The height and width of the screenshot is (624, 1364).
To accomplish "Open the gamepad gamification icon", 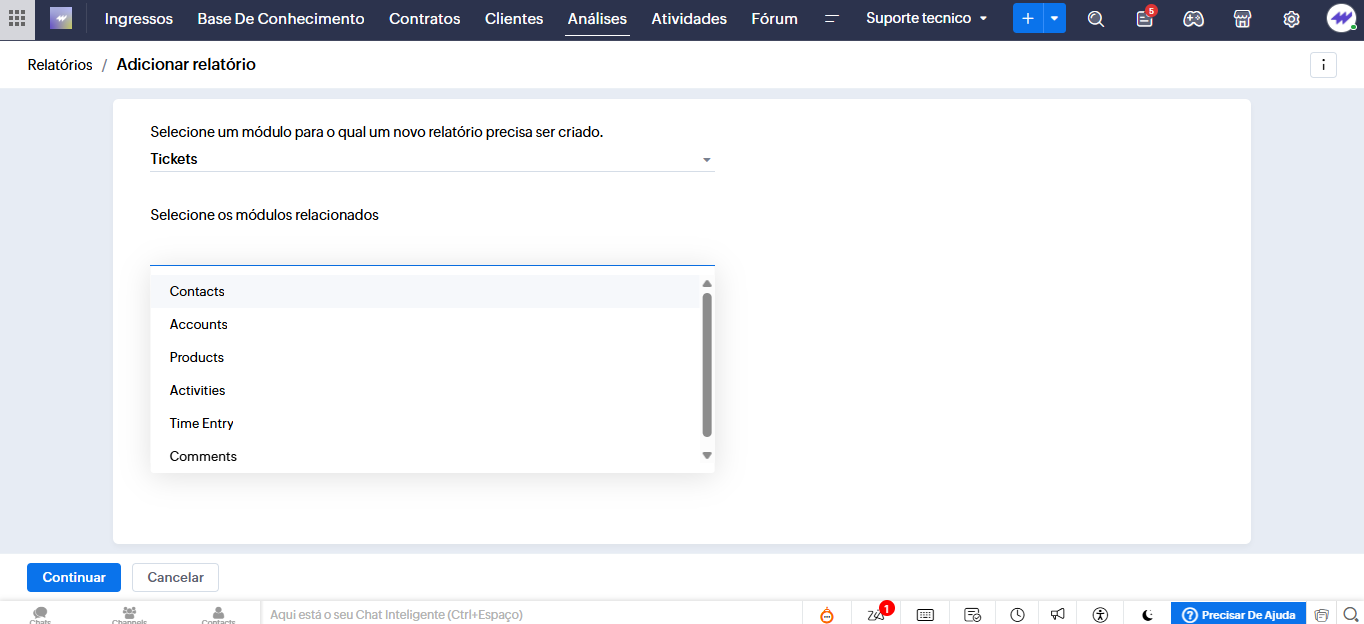I will 1193,19.
